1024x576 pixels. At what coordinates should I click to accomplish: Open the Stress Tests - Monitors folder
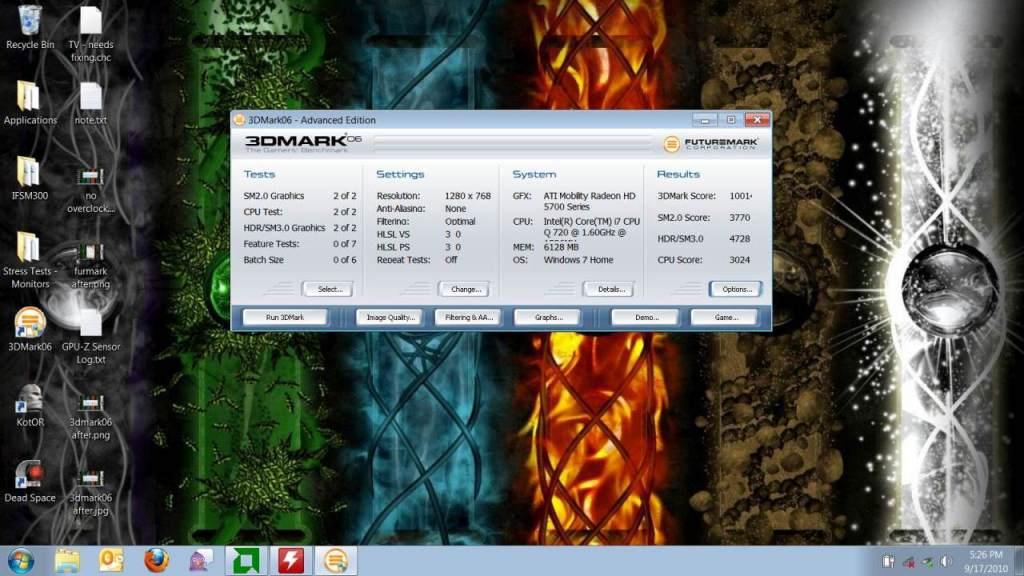30,260
